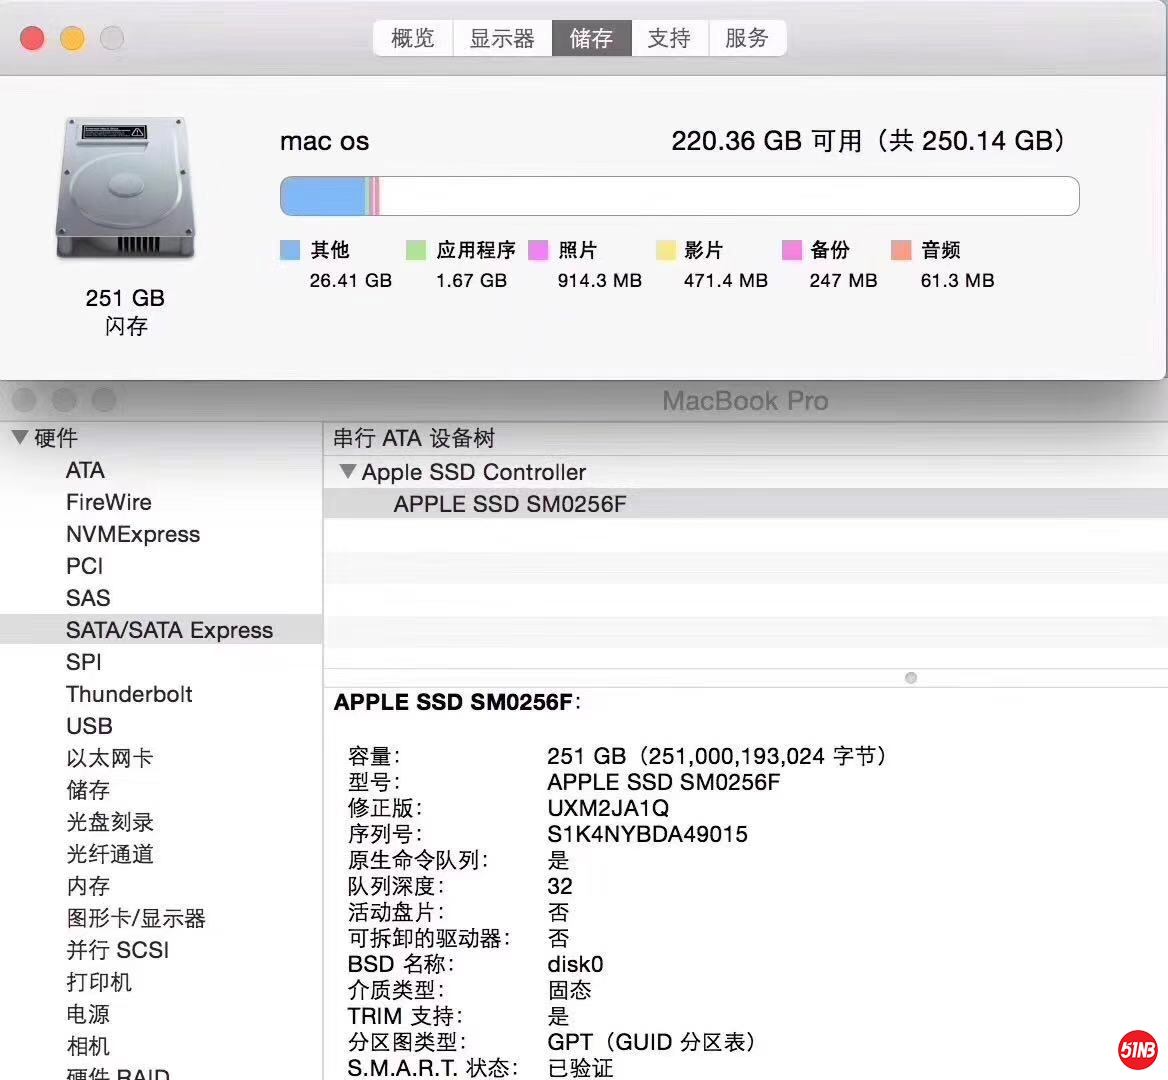The width and height of the screenshot is (1168, 1080).
Task: Collapse the 硬件 sidebar section
Action: click(19, 438)
